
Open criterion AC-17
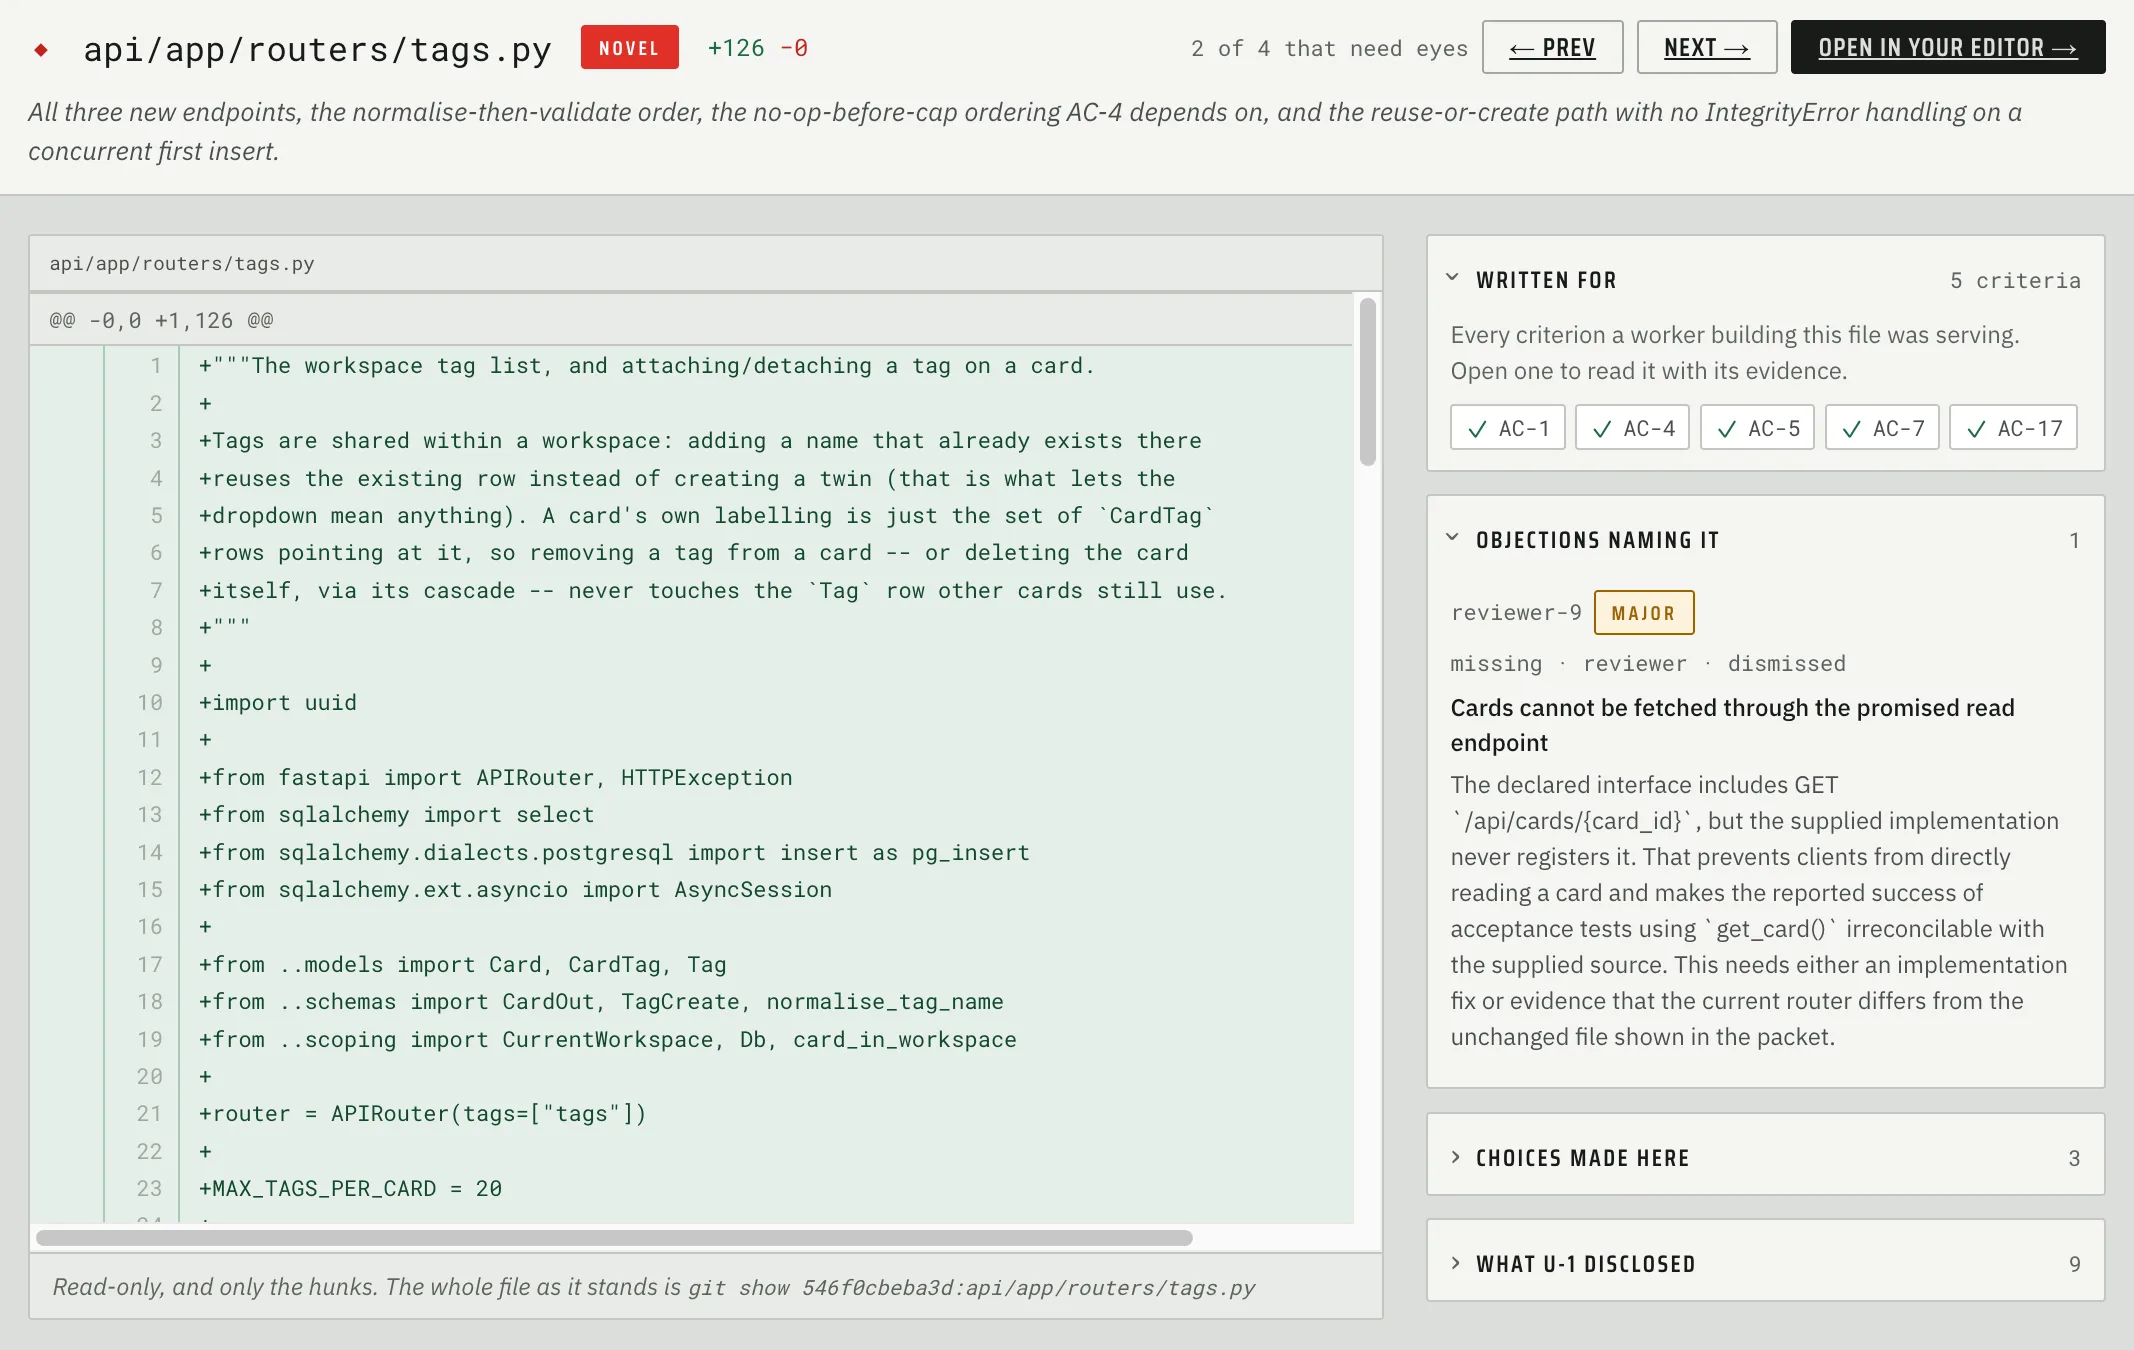[2013, 428]
